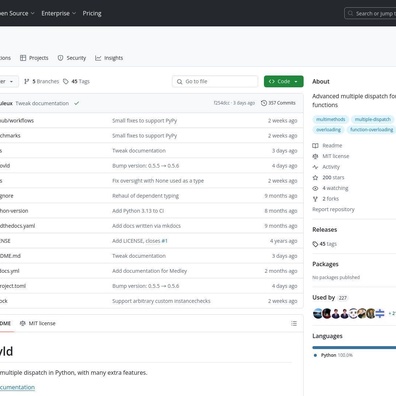This screenshot has width=396, height=396.
Task: View the 5 Branches list
Action: (41, 81)
